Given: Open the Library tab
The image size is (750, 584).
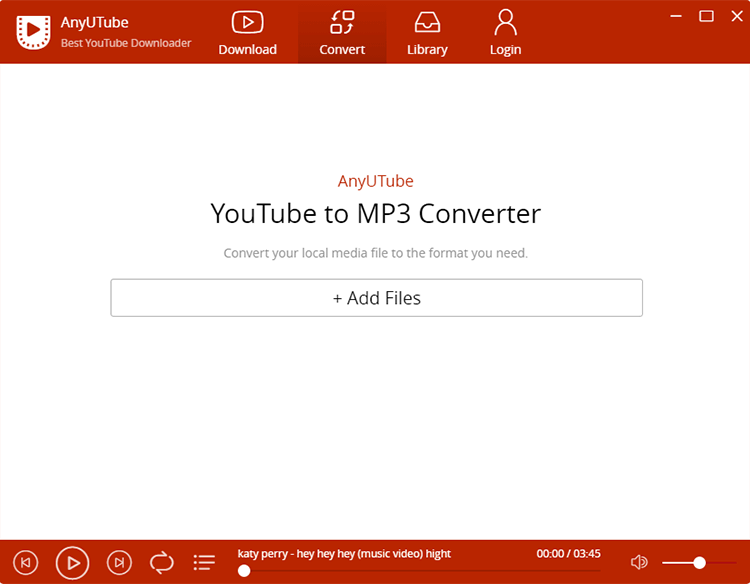Looking at the screenshot, I should pos(427,33).
